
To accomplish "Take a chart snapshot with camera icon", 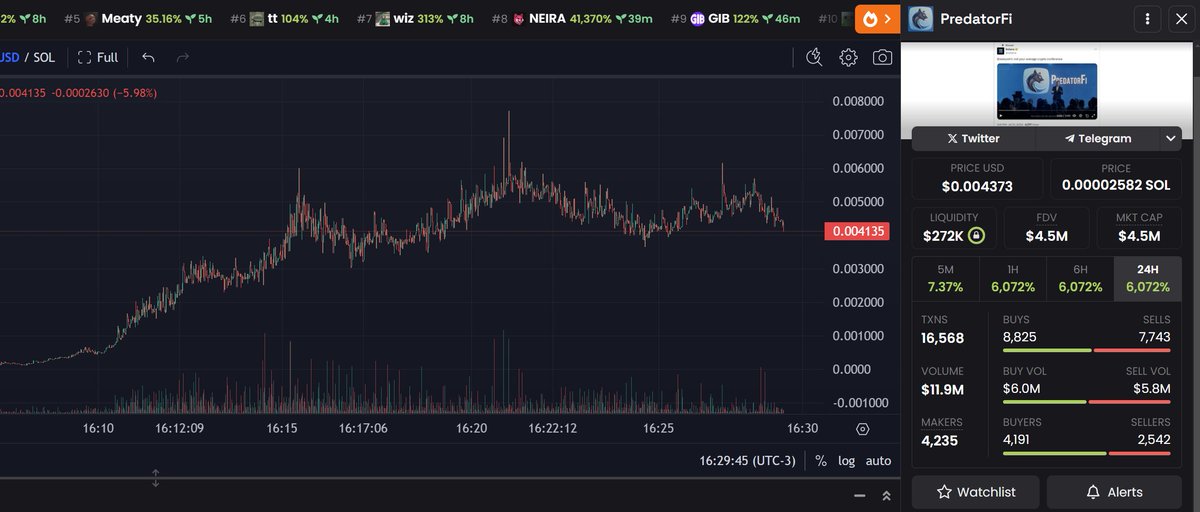I will pyautogui.click(x=882, y=57).
